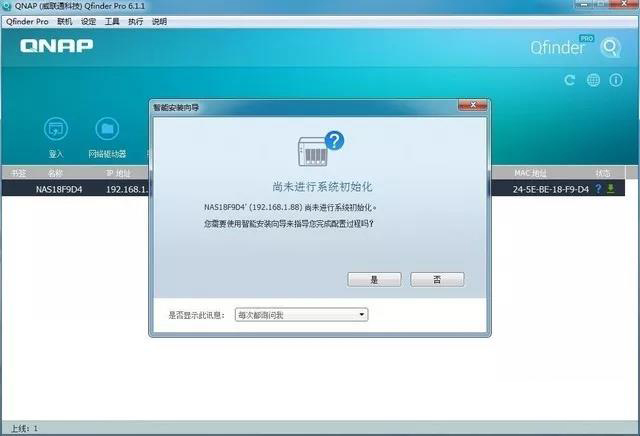
Task: Click the 尚未进行系统初始化 heading
Action: 322,187
